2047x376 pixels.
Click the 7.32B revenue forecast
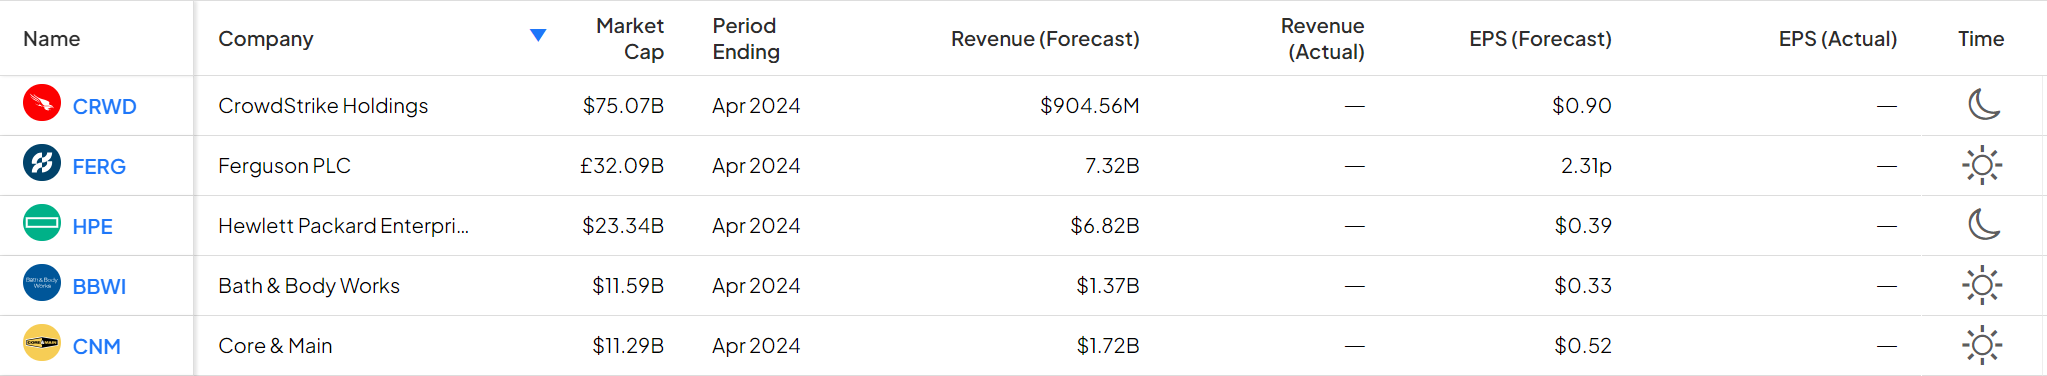(1112, 165)
